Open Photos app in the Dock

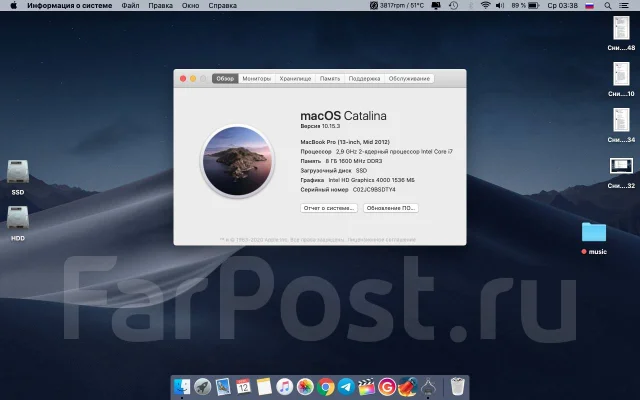pyautogui.click(x=305, y=386)
